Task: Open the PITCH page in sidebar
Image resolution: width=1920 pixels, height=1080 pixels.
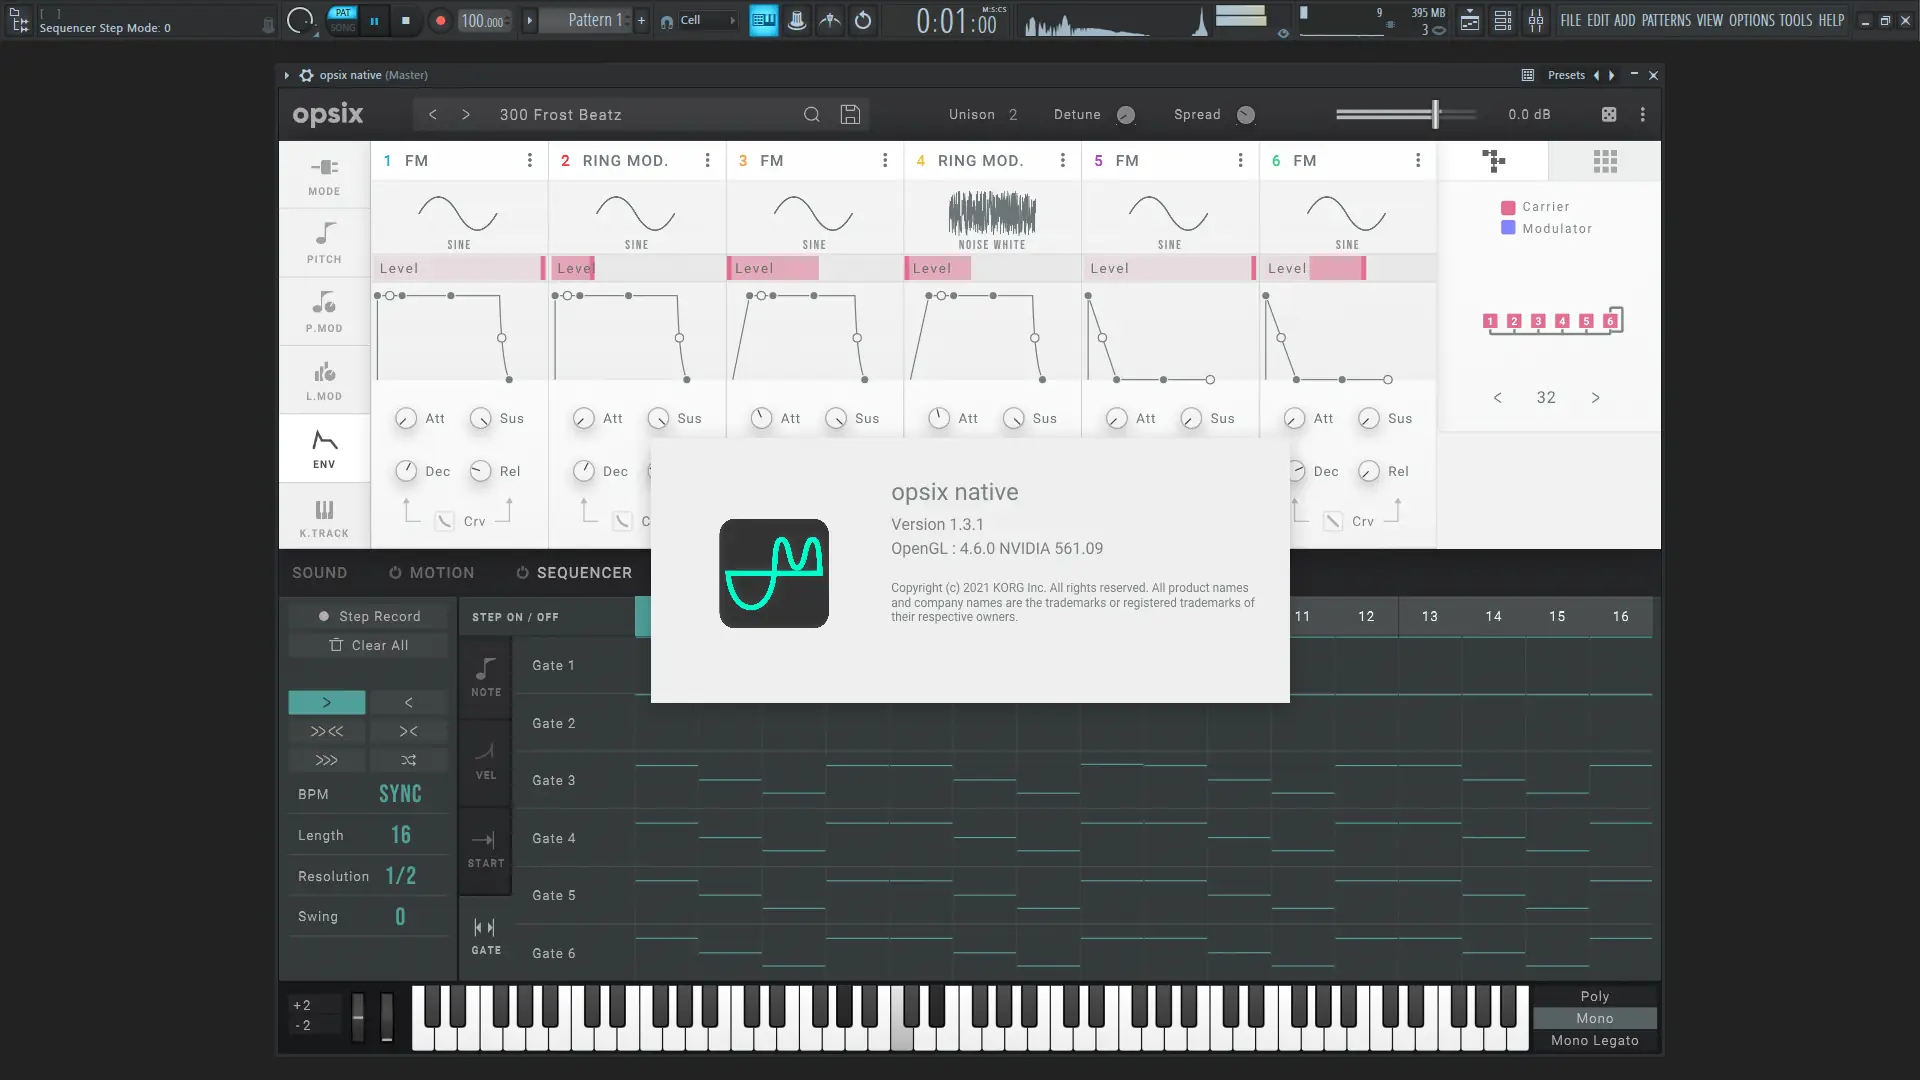Action: point(324,242)
